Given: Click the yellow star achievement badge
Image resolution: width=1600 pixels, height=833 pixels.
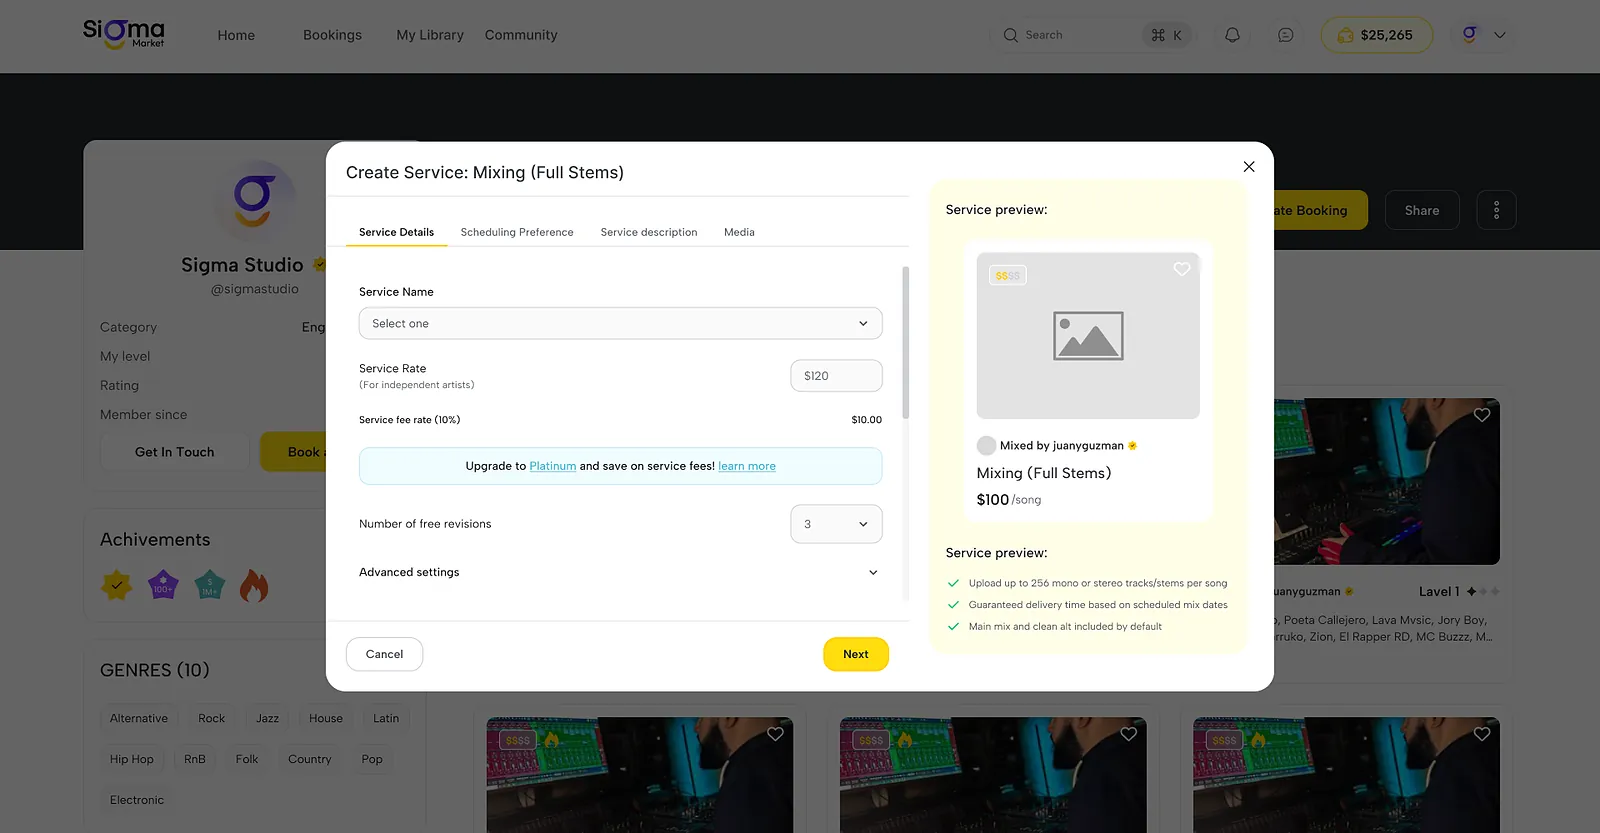Looking at the screenshot, I should 117,585.
